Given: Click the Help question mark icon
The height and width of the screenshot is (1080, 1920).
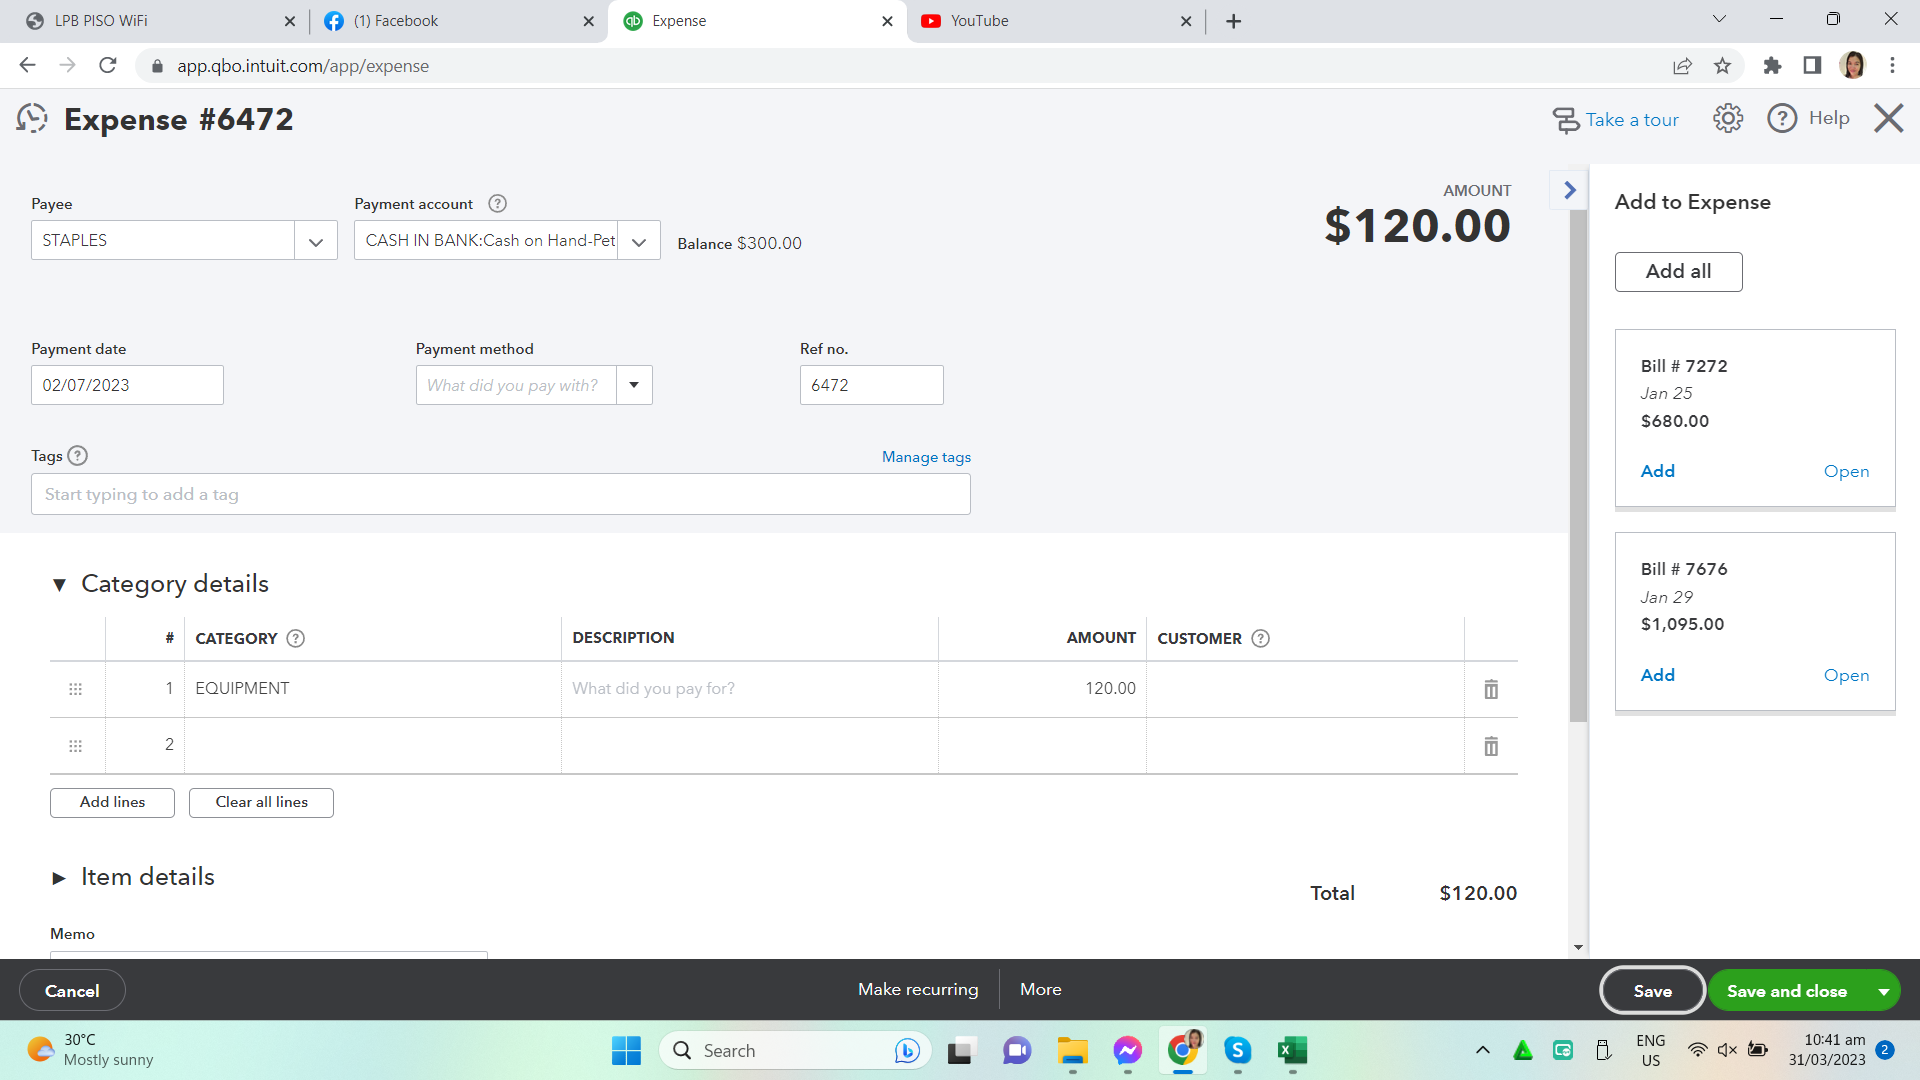Looking at the screenshot, I should tap(1782, 119).
